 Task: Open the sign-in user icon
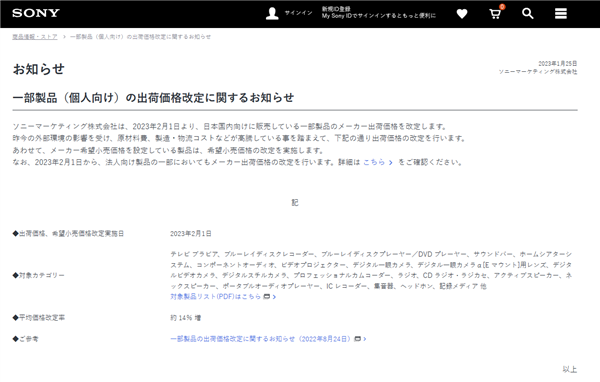click(272, 13)
